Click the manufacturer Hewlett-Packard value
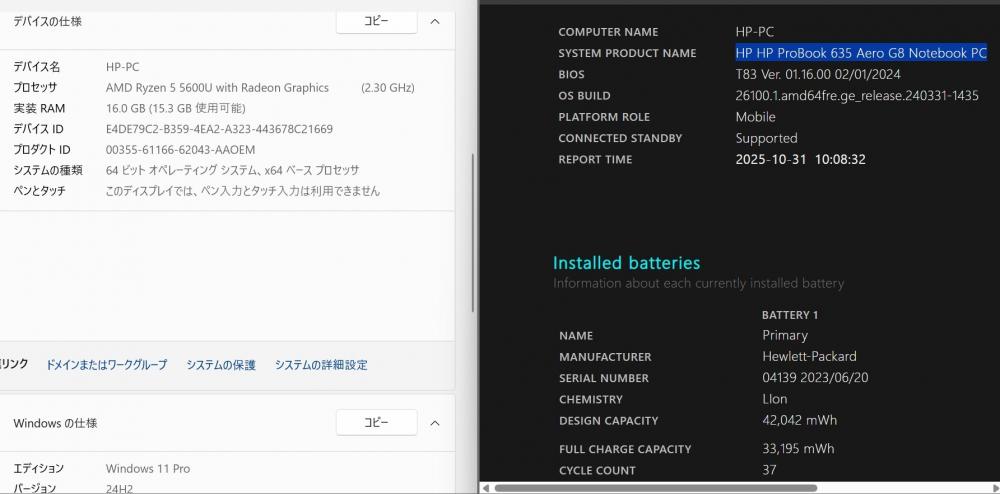The width and height of the screenshot is (1000, 494). pos(809,356)
